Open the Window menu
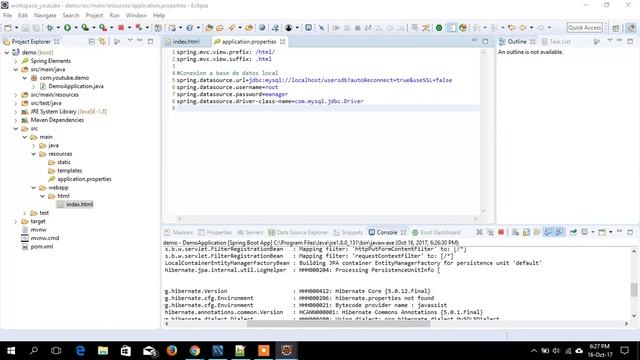Screen dimensions: 640x360 click(x=136, y=15)
